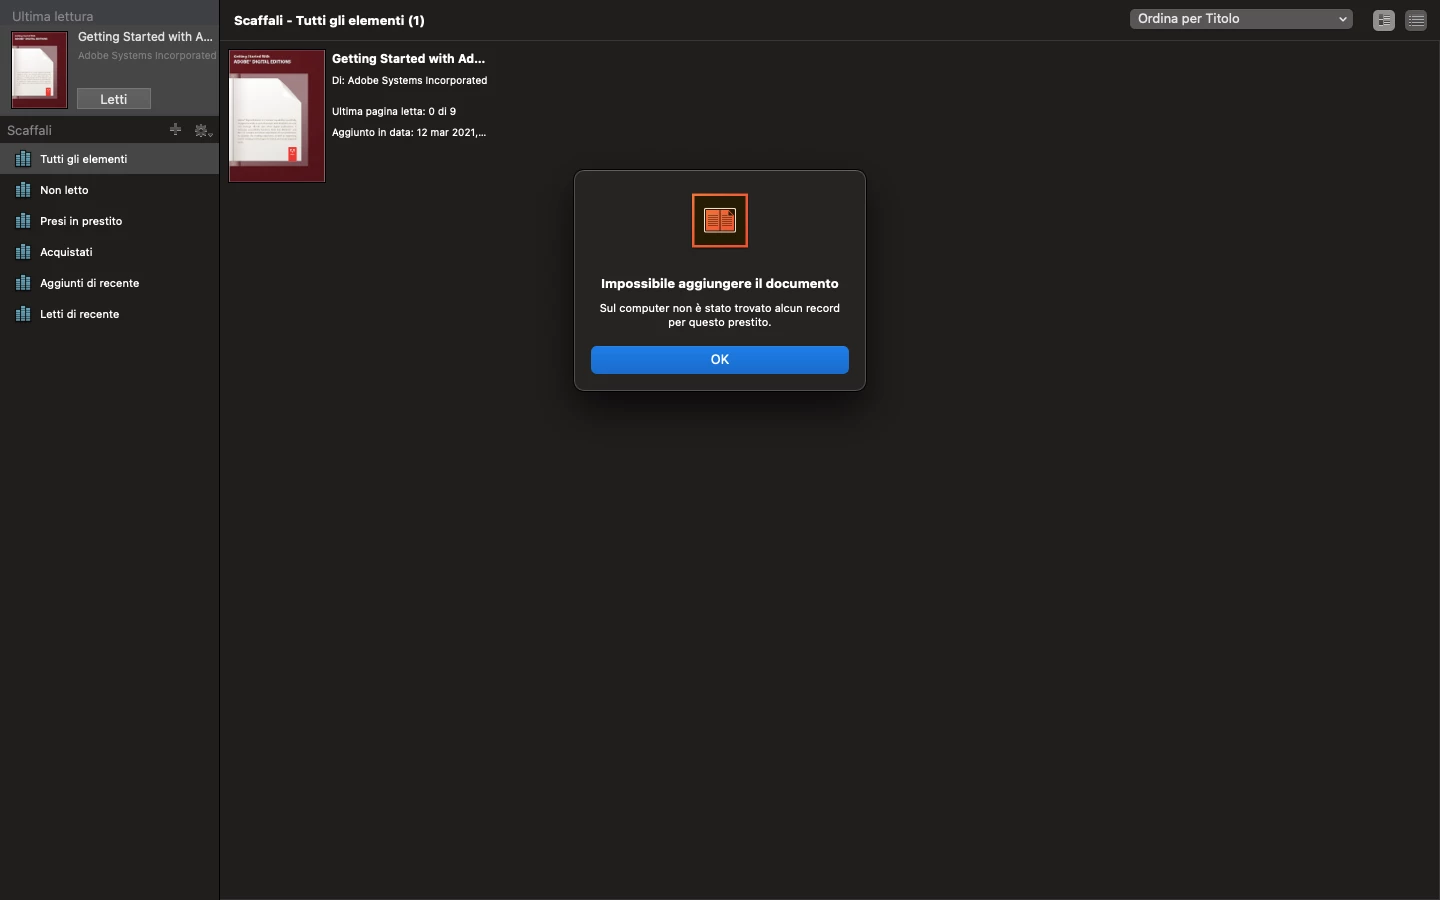Click Ultima pagina letta: 0 di 9

394,112
